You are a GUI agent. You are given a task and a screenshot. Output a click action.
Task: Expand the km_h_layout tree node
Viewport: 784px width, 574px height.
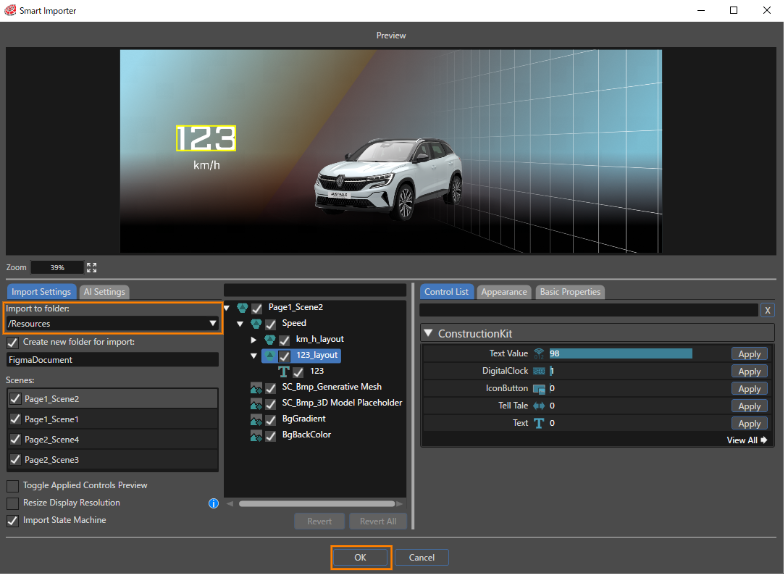pos(254,340)
